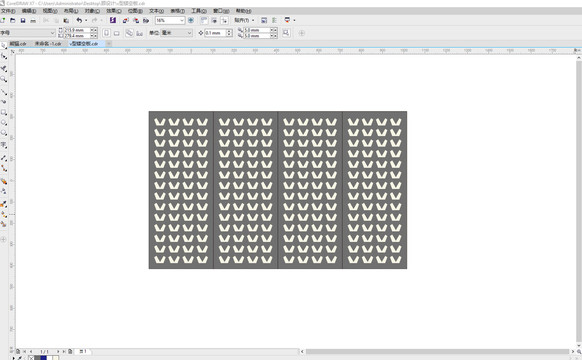Select the Color Eyedropper tool
This screenshot has height=360, width=582.
[4, 204]
